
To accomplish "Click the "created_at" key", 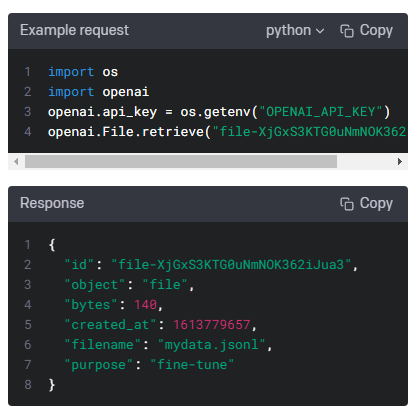I will 110,325.
